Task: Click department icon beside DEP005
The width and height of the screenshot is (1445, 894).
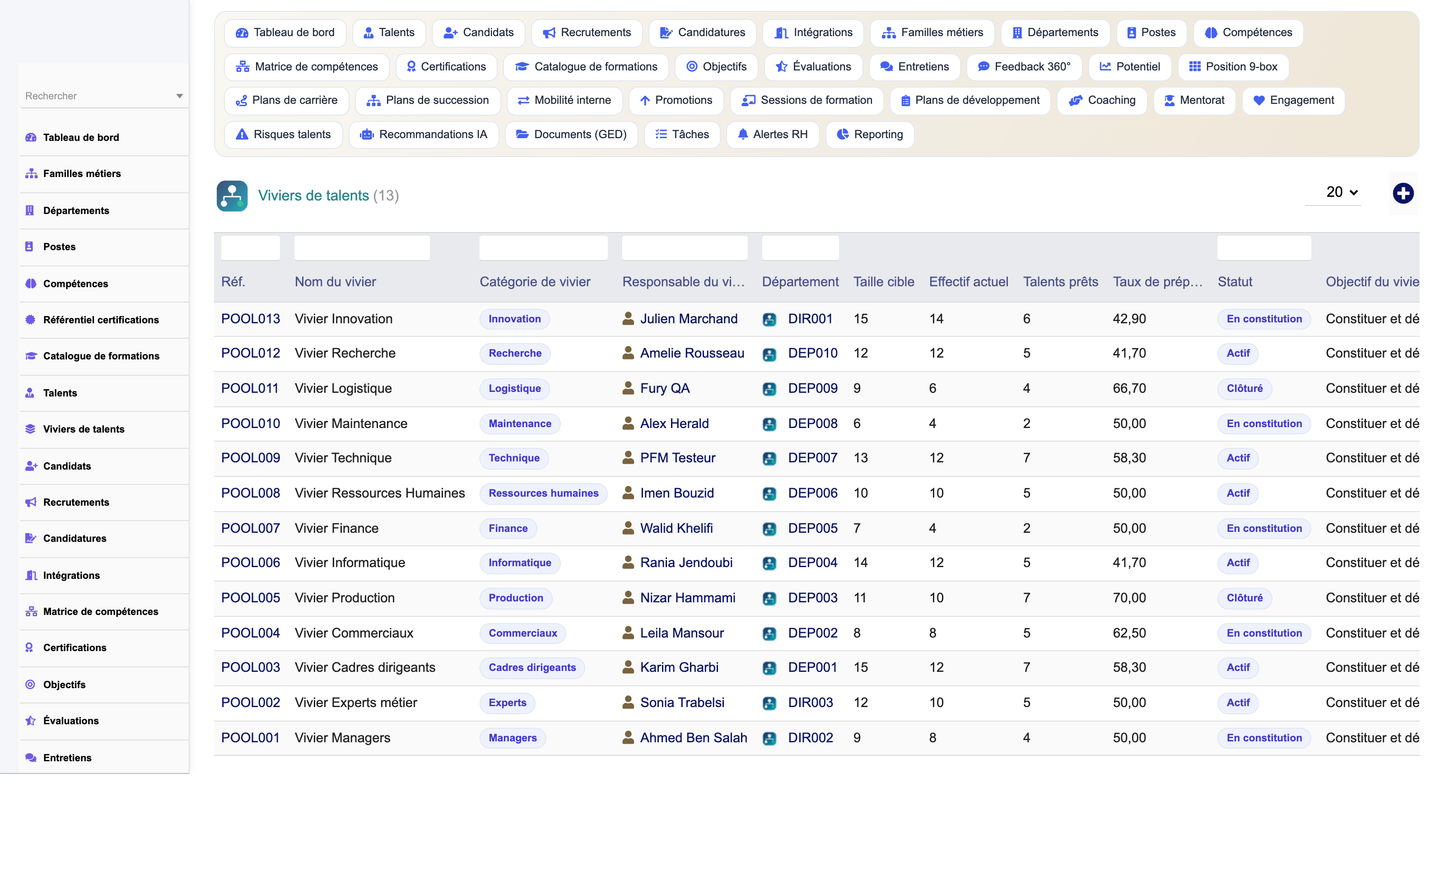Action: (x=769, y=529)
